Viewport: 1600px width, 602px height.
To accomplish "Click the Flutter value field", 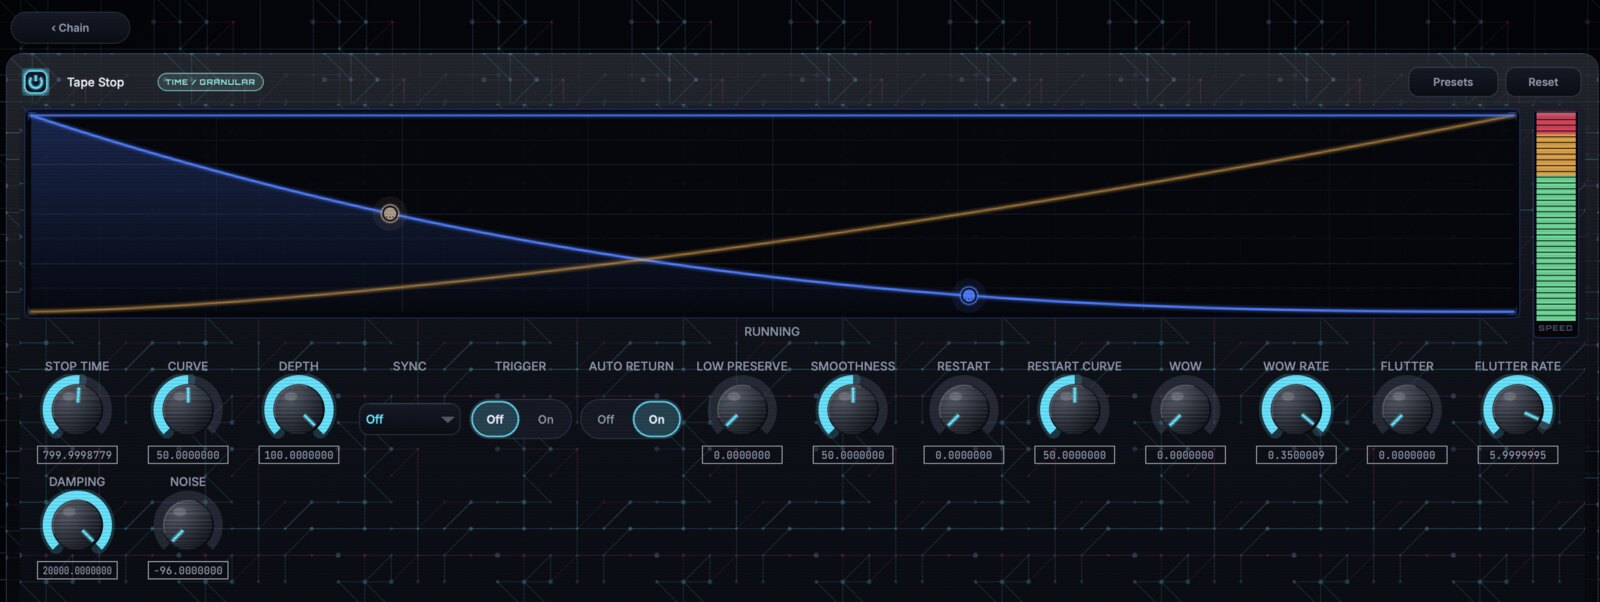I will [1407, 455].
